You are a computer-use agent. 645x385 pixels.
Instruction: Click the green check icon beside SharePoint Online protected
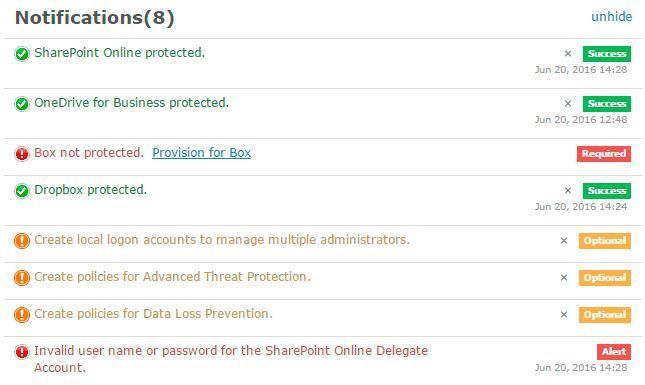(22, 54)
